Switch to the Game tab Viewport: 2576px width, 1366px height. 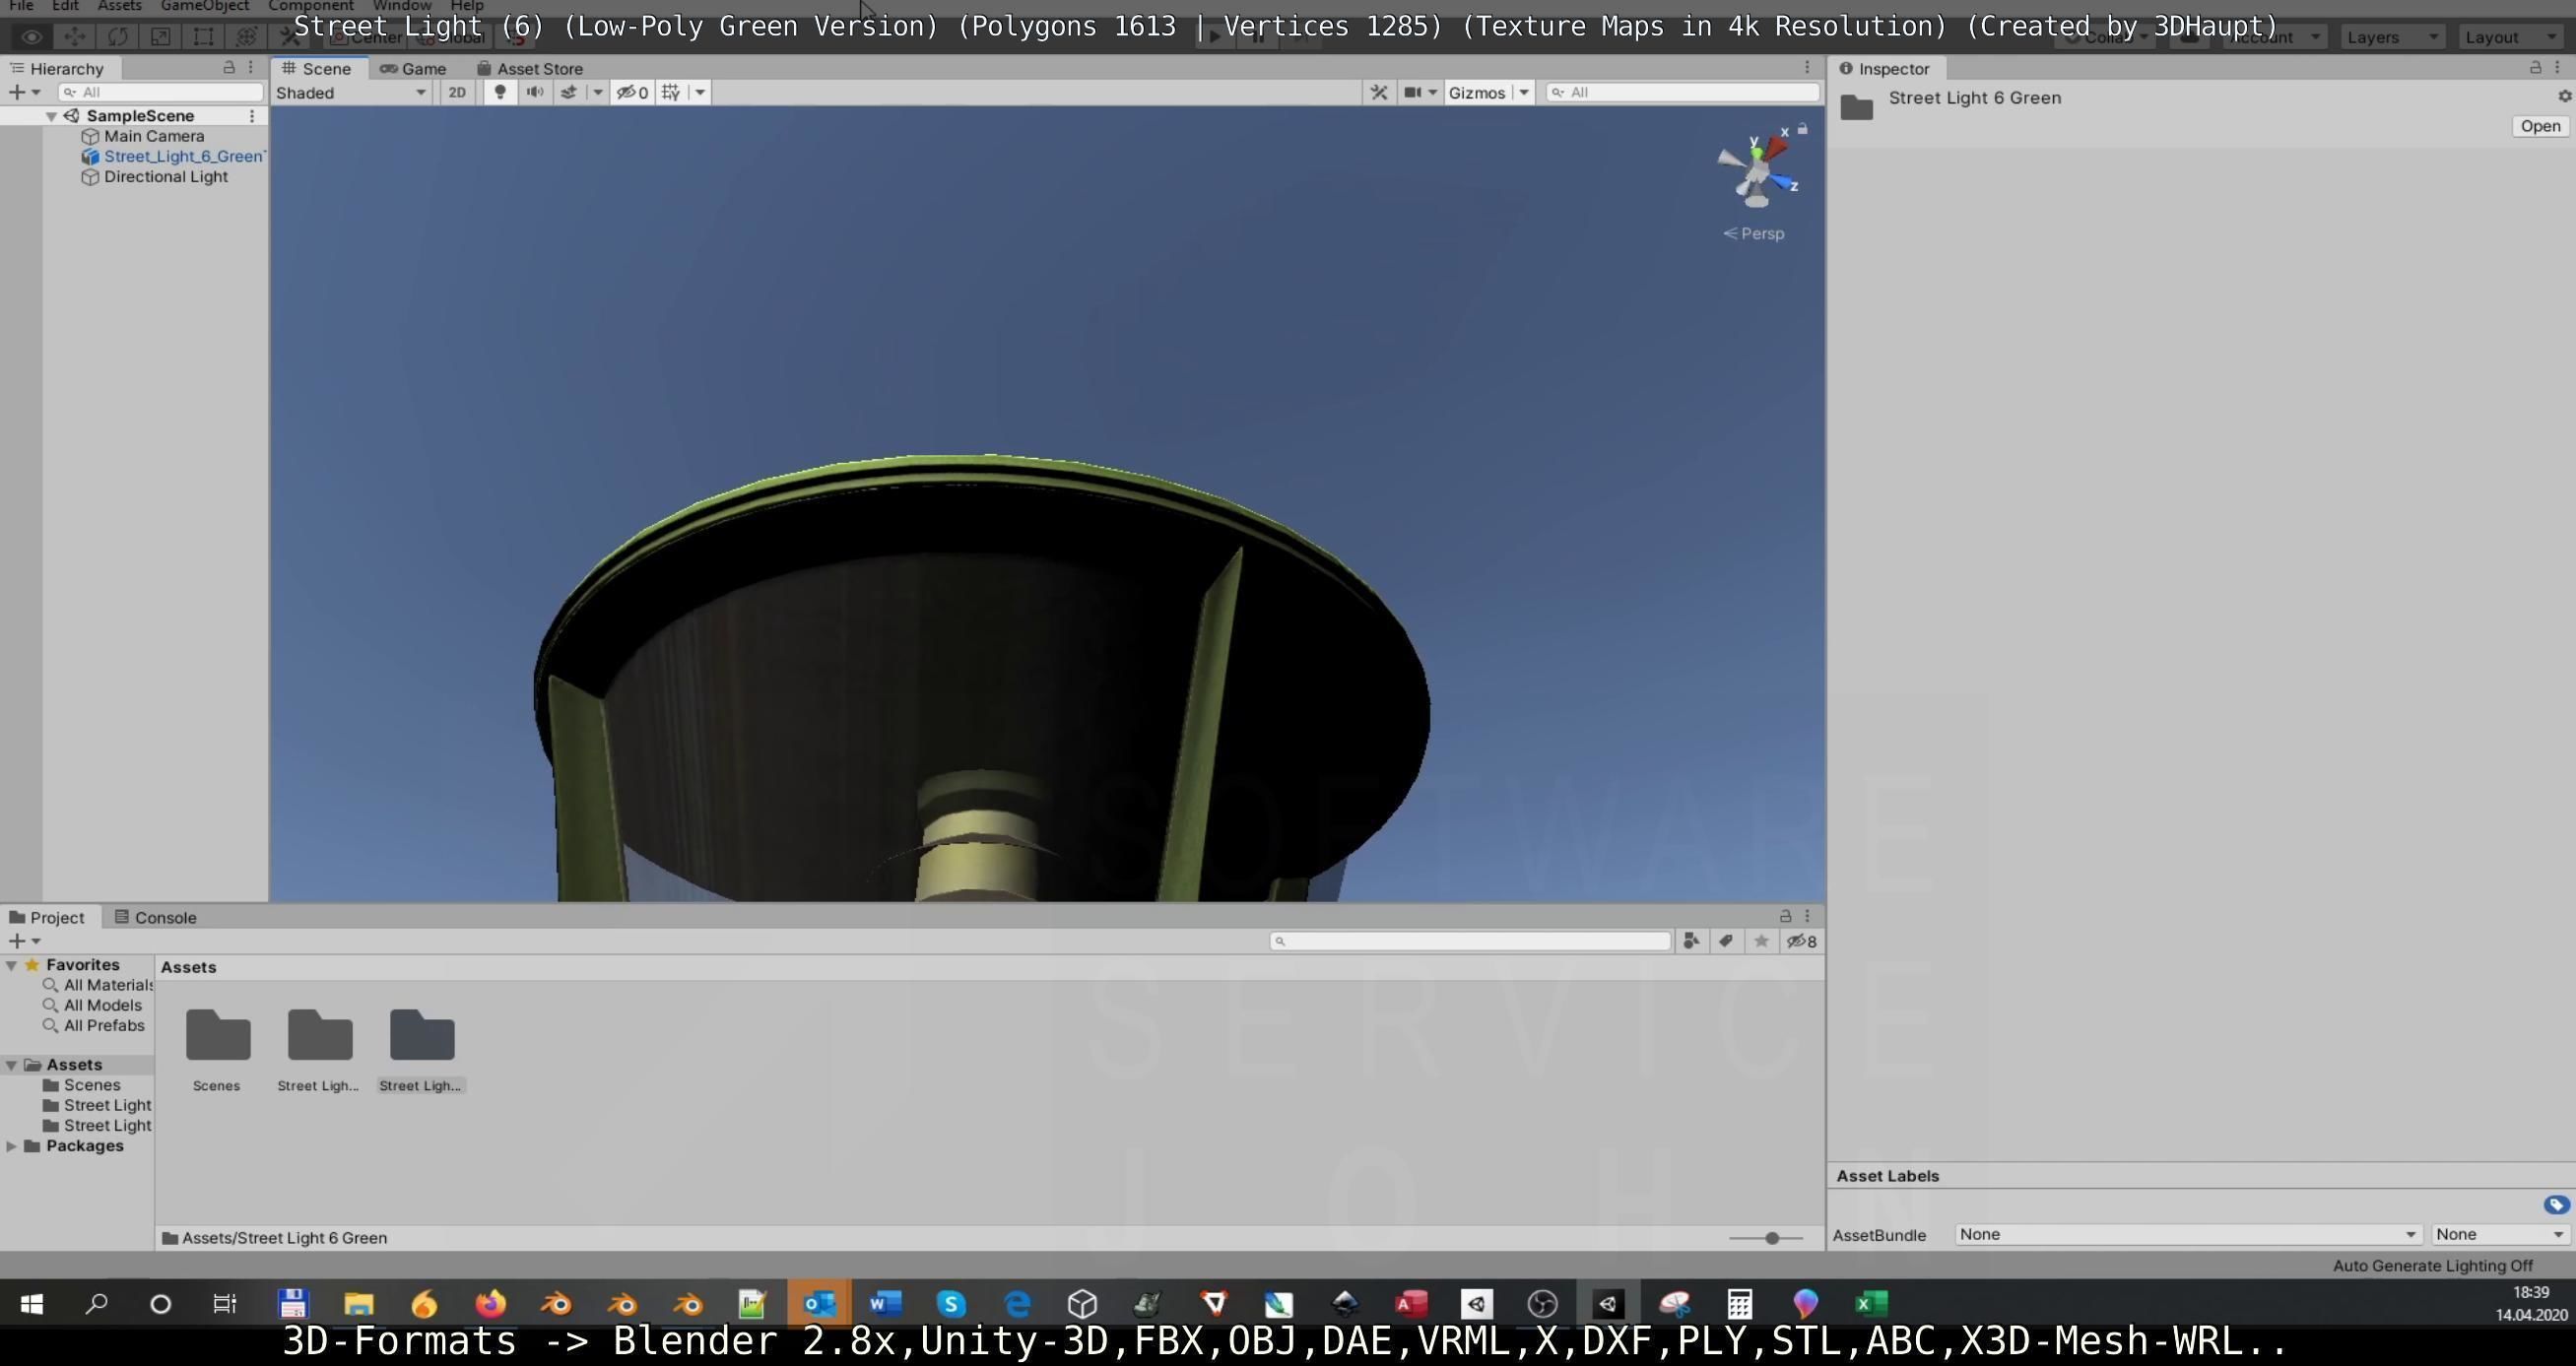(413, 68)
